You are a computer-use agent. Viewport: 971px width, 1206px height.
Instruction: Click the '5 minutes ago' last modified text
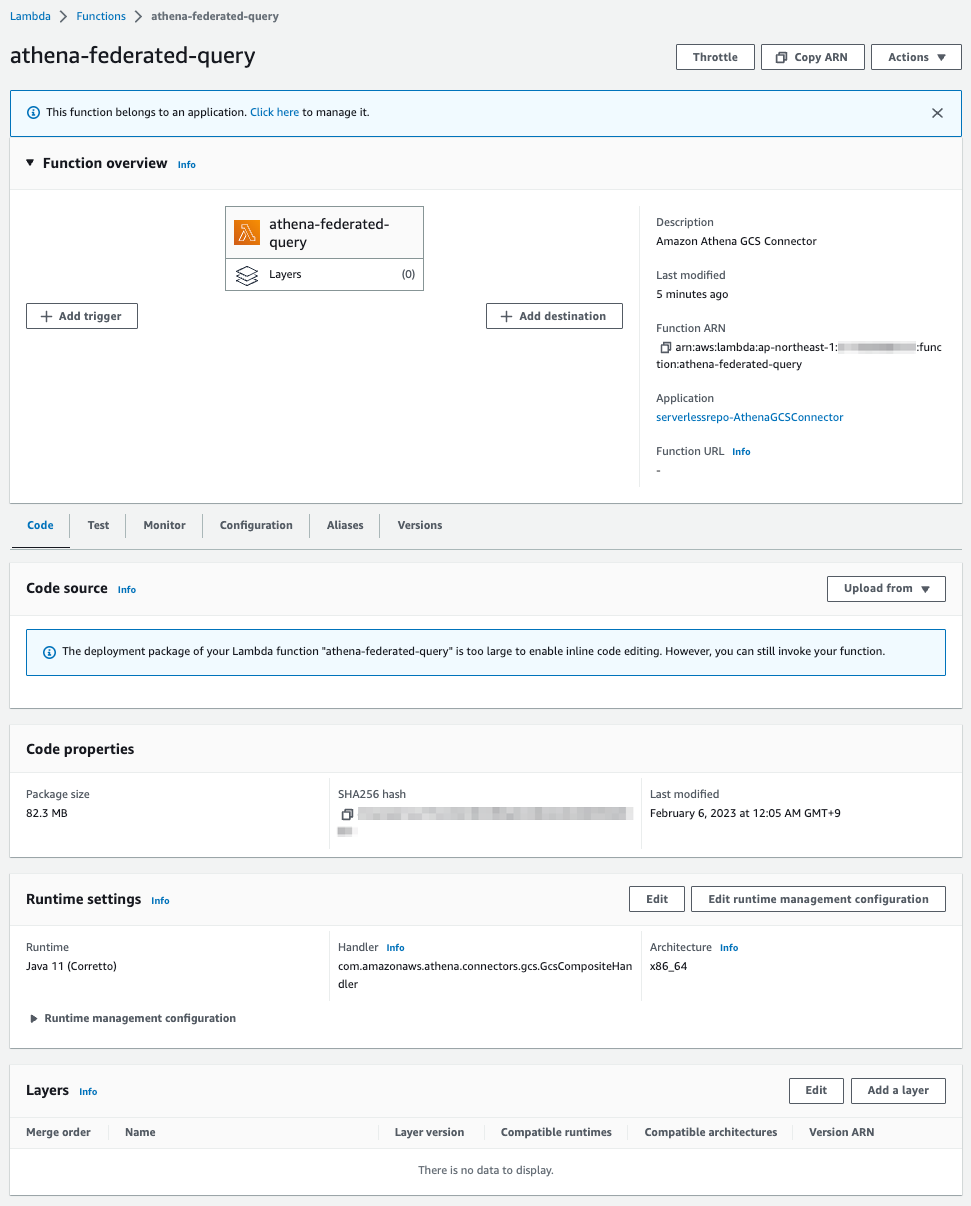point(692,294)
